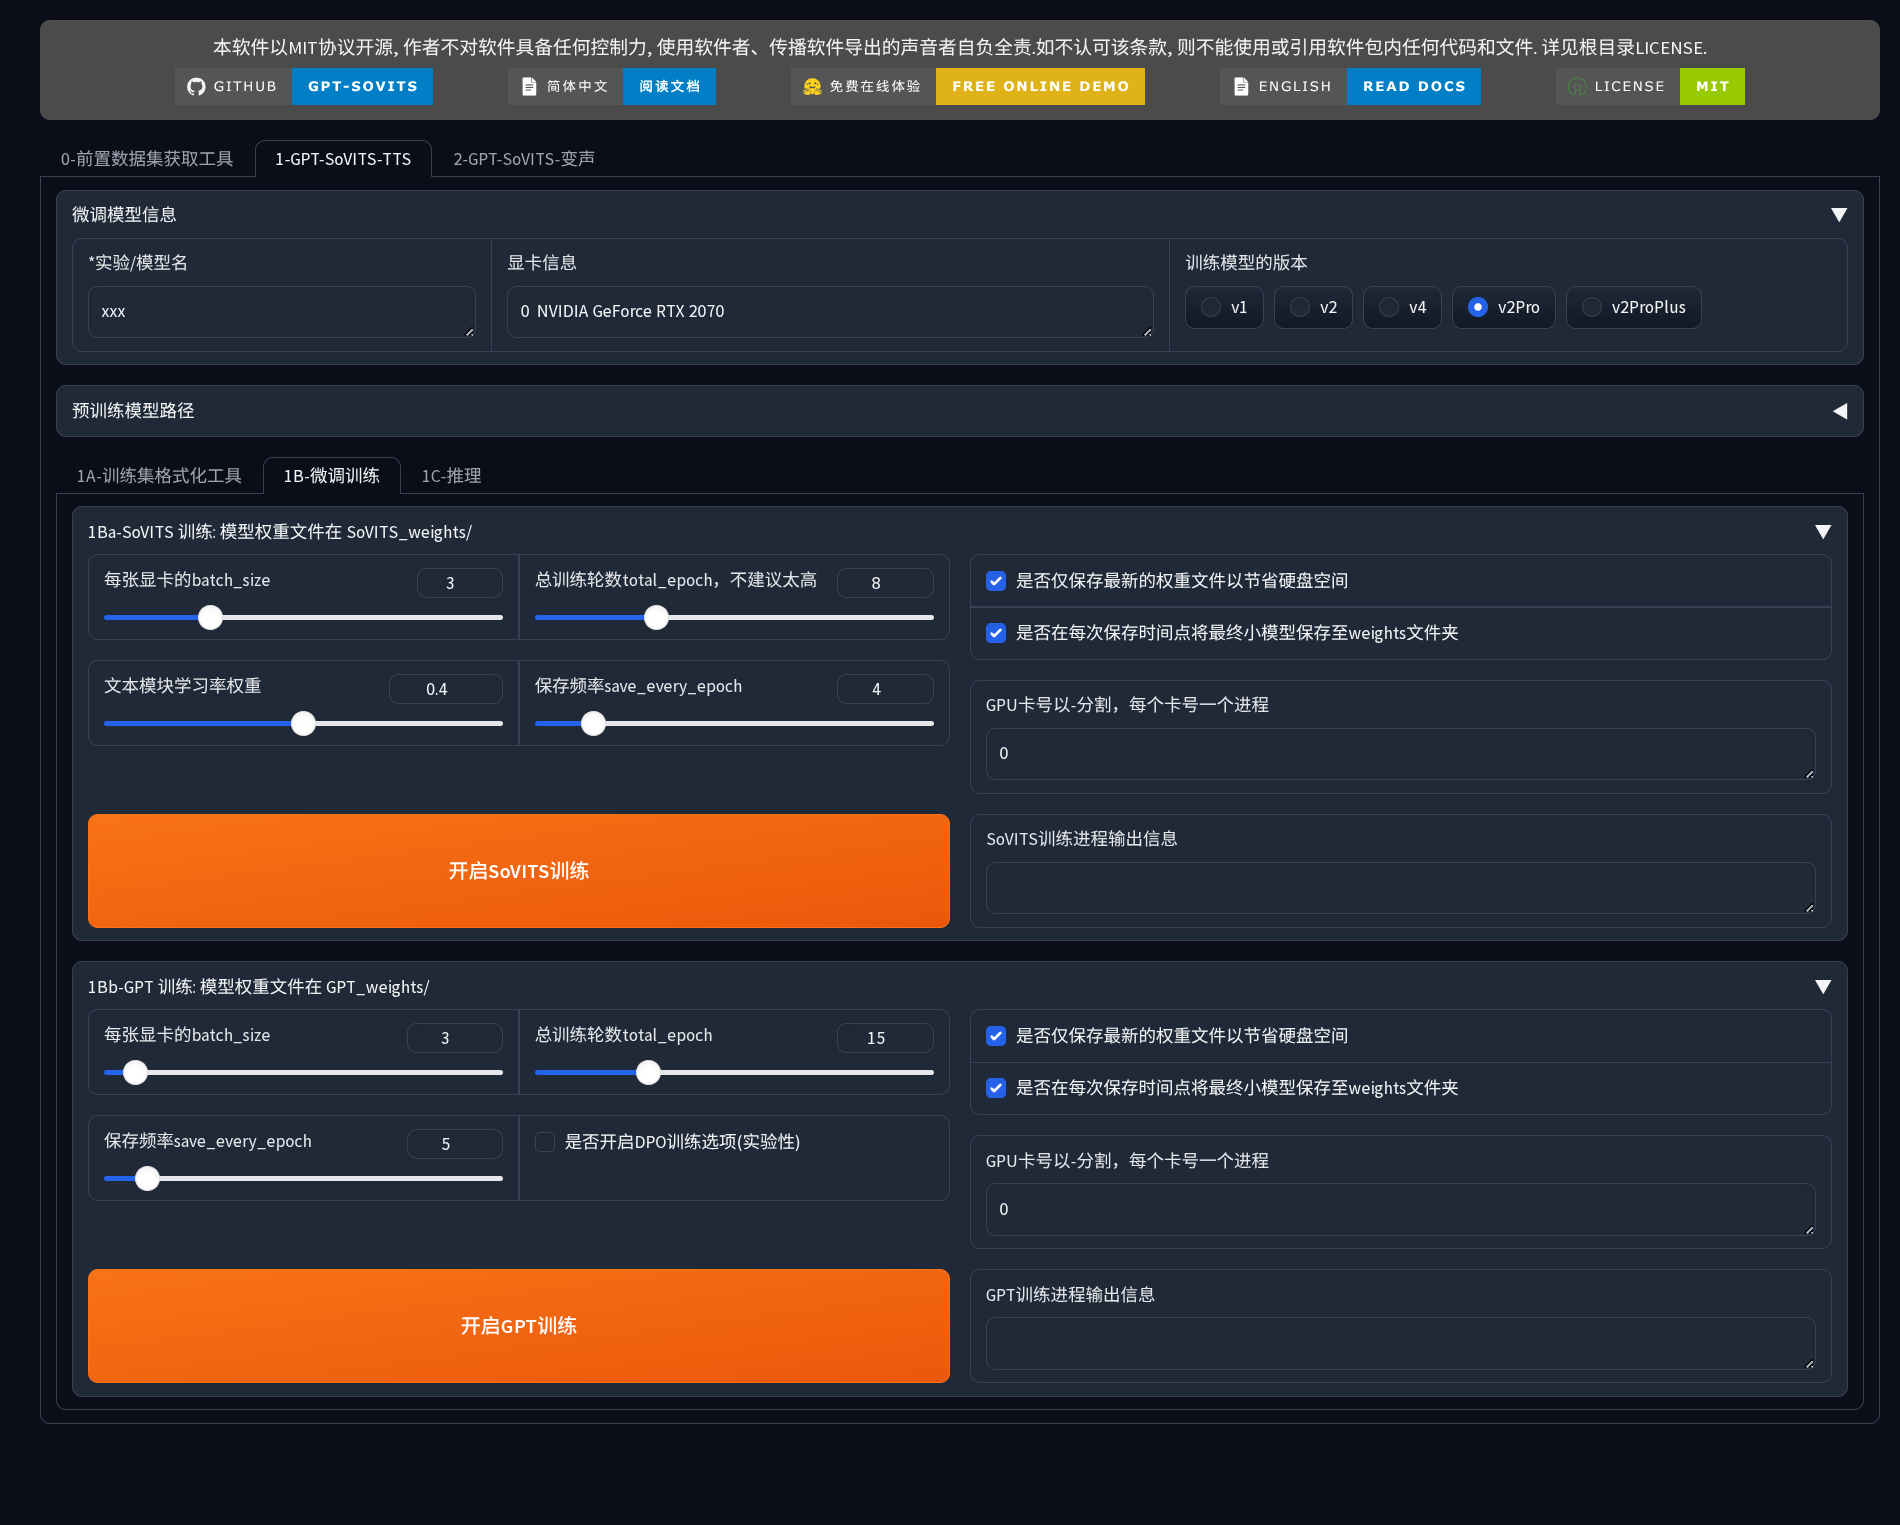The height and width of the screenshot is (1525, 1900).
Task: Click the English docs file icon
Action: point(1241,87)
